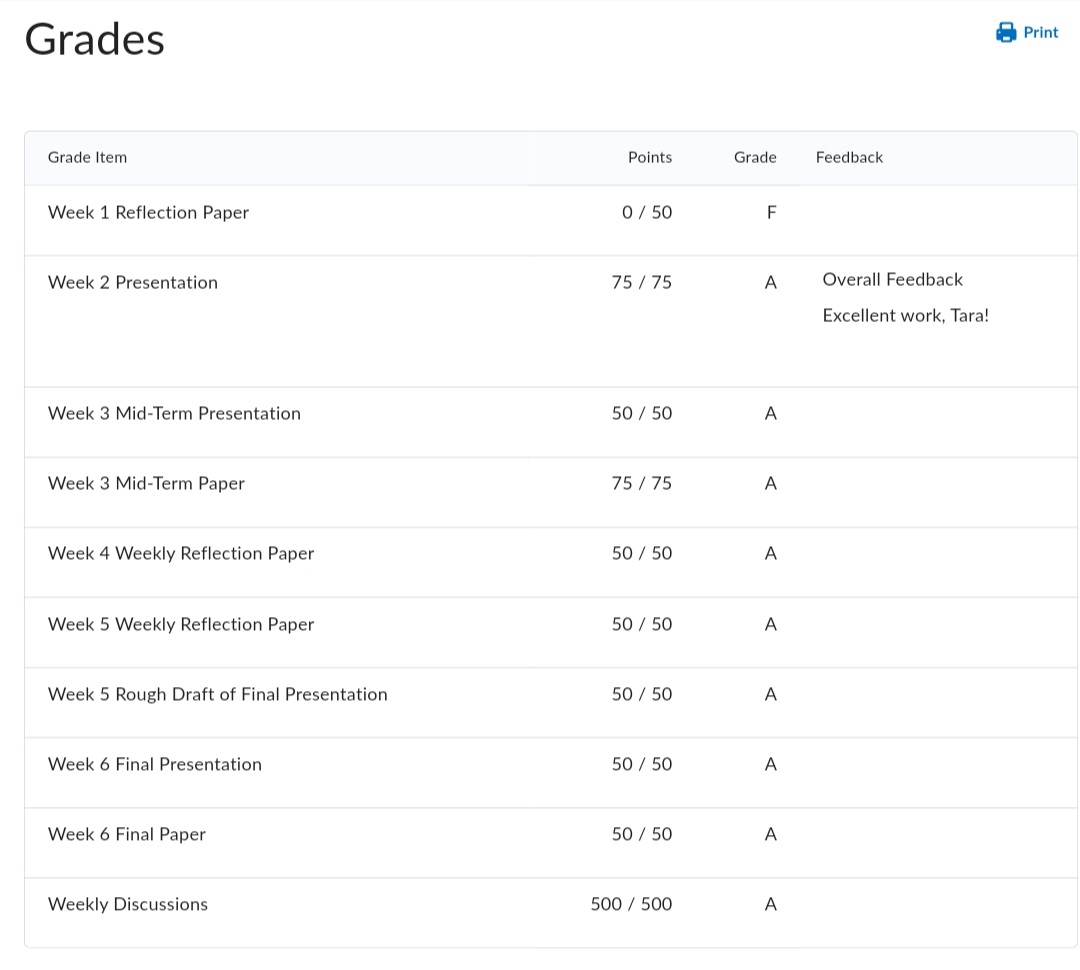This screenshot has width=1080, height=970.
Task: Select the Week 3 Mid-Term Paper item
Action: point(146,483)
